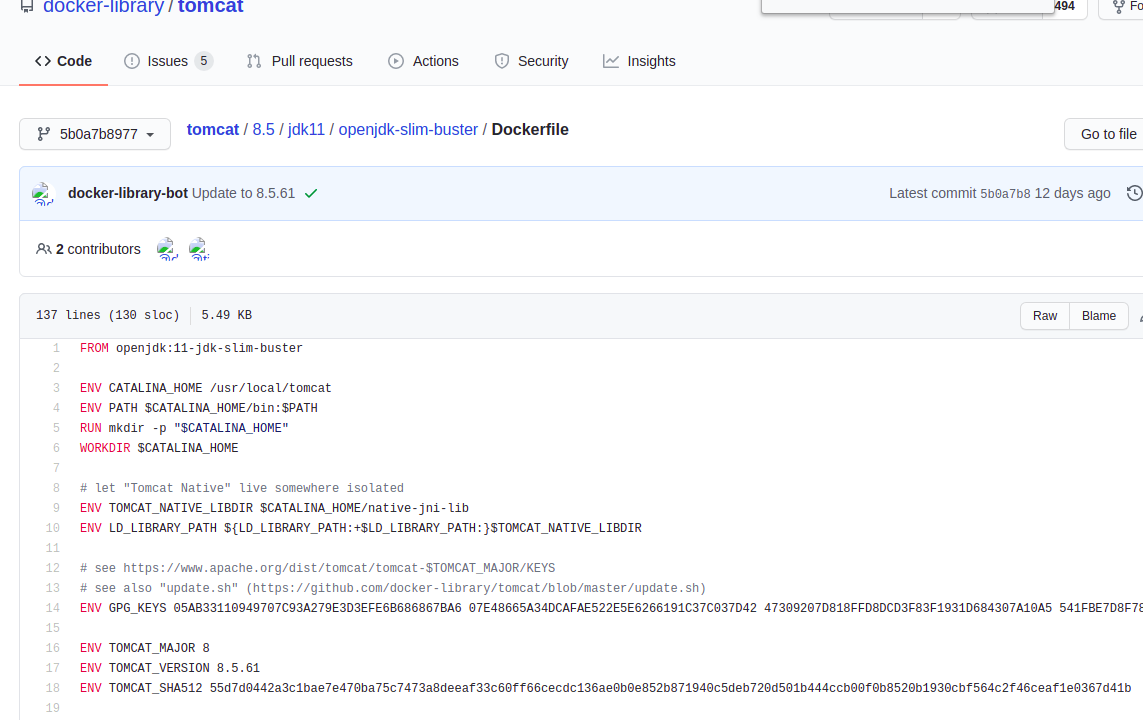1143x720 pixels.
Task: Open the Update to 8.5.61 commit message
Action: [243, 193]
